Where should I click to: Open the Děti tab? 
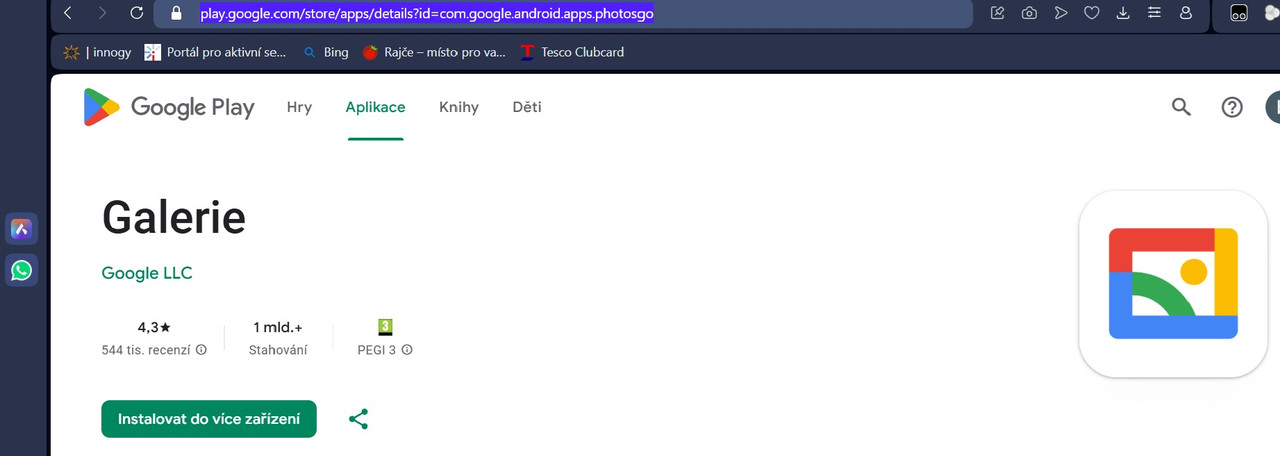(x=527, y=107)
